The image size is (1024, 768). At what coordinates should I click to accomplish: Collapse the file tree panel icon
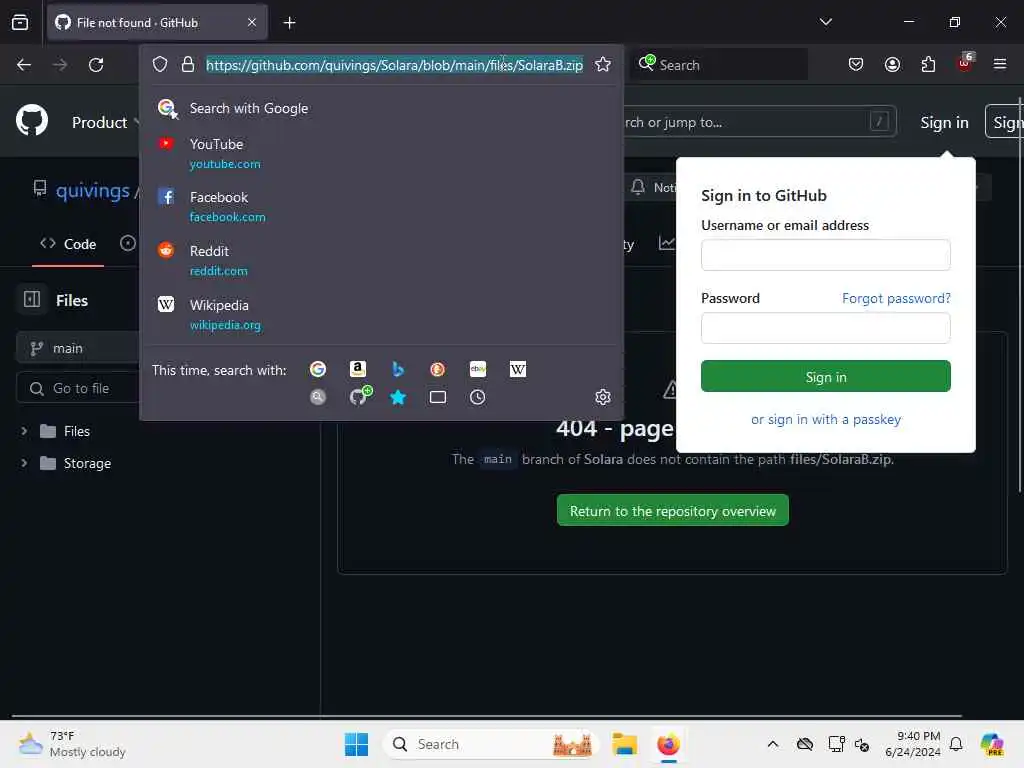point(32,300)
